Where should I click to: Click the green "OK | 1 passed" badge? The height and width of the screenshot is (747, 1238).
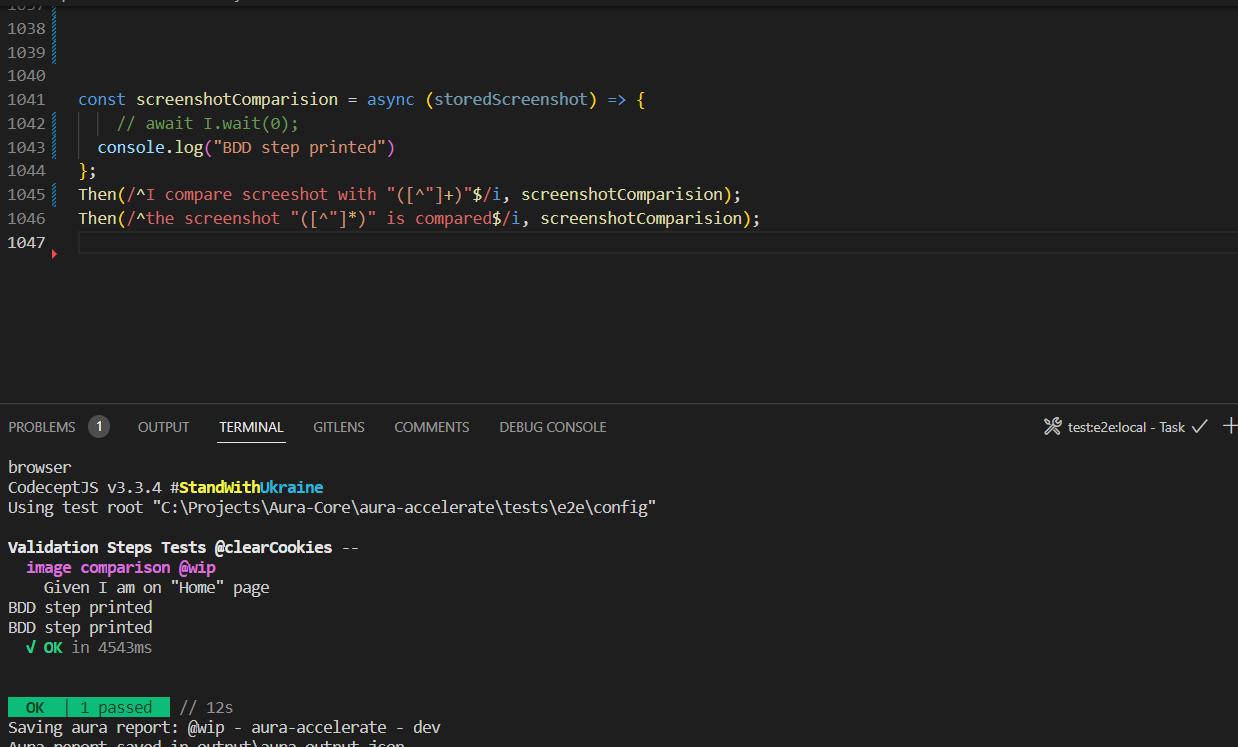click(x=88, y=707)
